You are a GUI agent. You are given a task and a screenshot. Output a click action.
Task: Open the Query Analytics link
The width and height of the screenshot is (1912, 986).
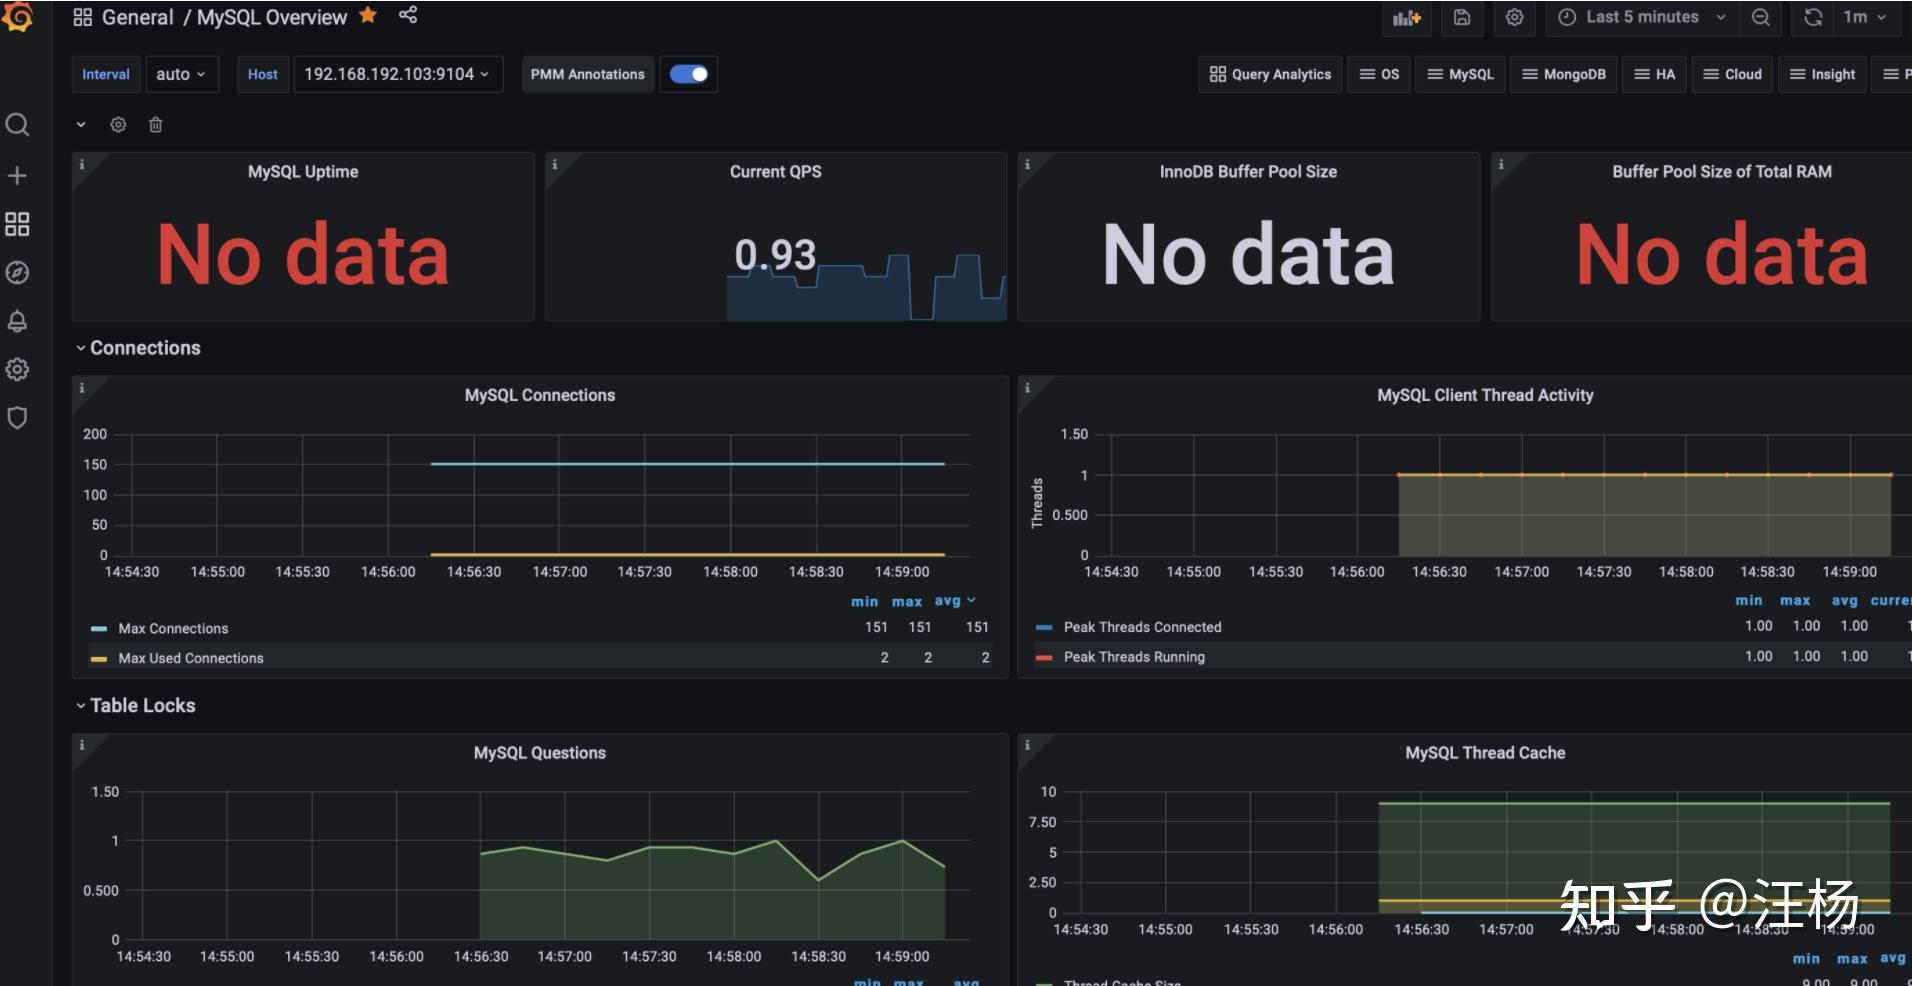pos(1270,74)
